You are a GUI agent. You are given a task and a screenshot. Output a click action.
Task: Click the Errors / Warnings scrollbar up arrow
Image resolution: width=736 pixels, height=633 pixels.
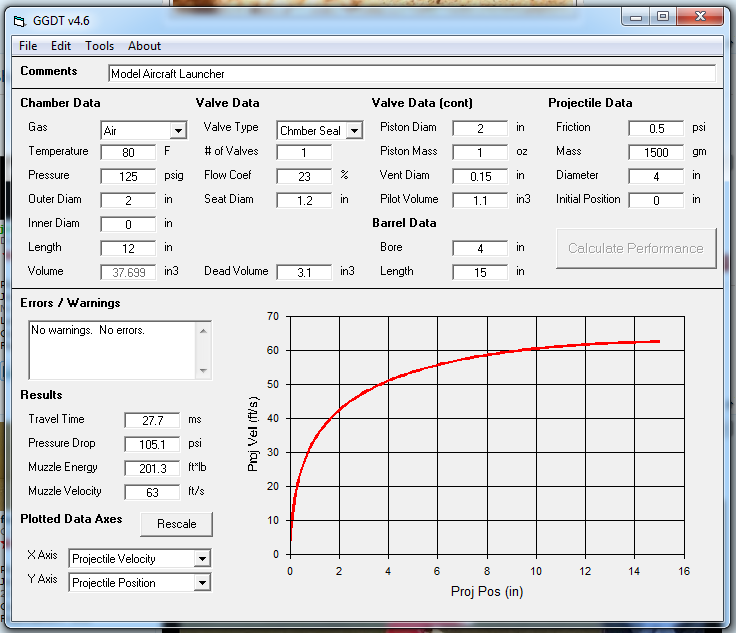[205, 329]
